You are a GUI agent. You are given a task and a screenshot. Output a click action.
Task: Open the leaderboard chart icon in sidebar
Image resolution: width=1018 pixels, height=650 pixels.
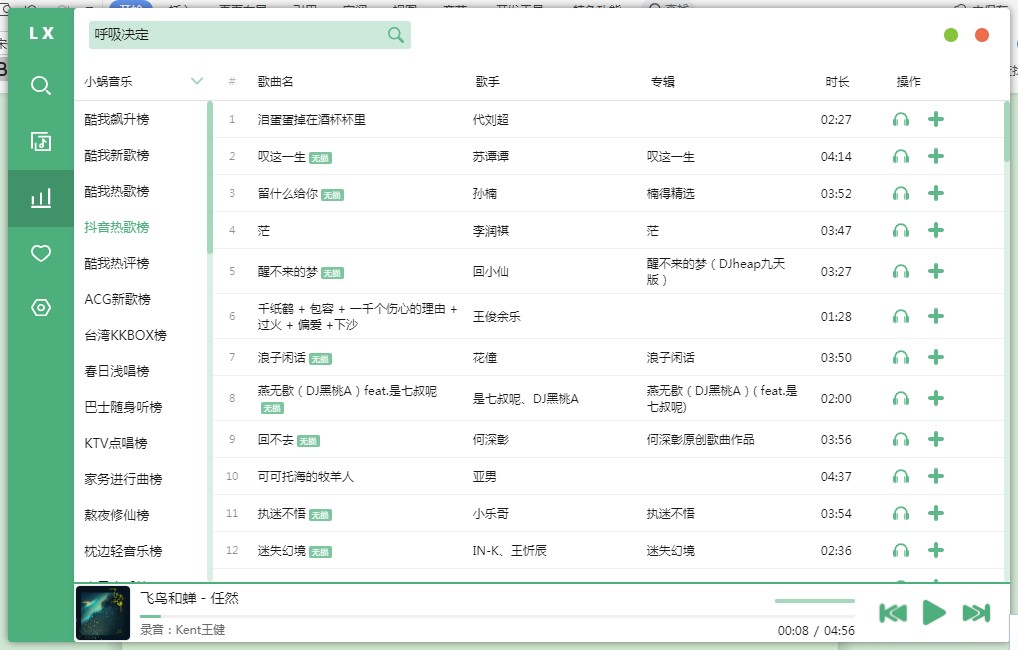(41, 198)
